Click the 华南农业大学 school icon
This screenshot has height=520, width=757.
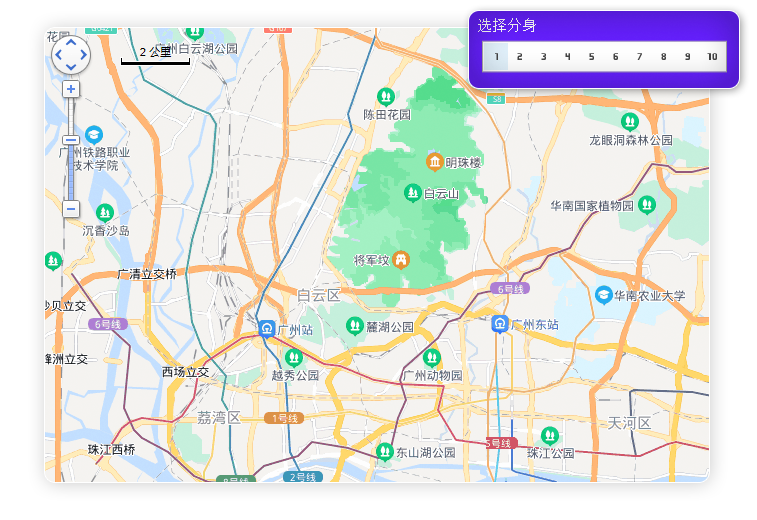point(603,295)
